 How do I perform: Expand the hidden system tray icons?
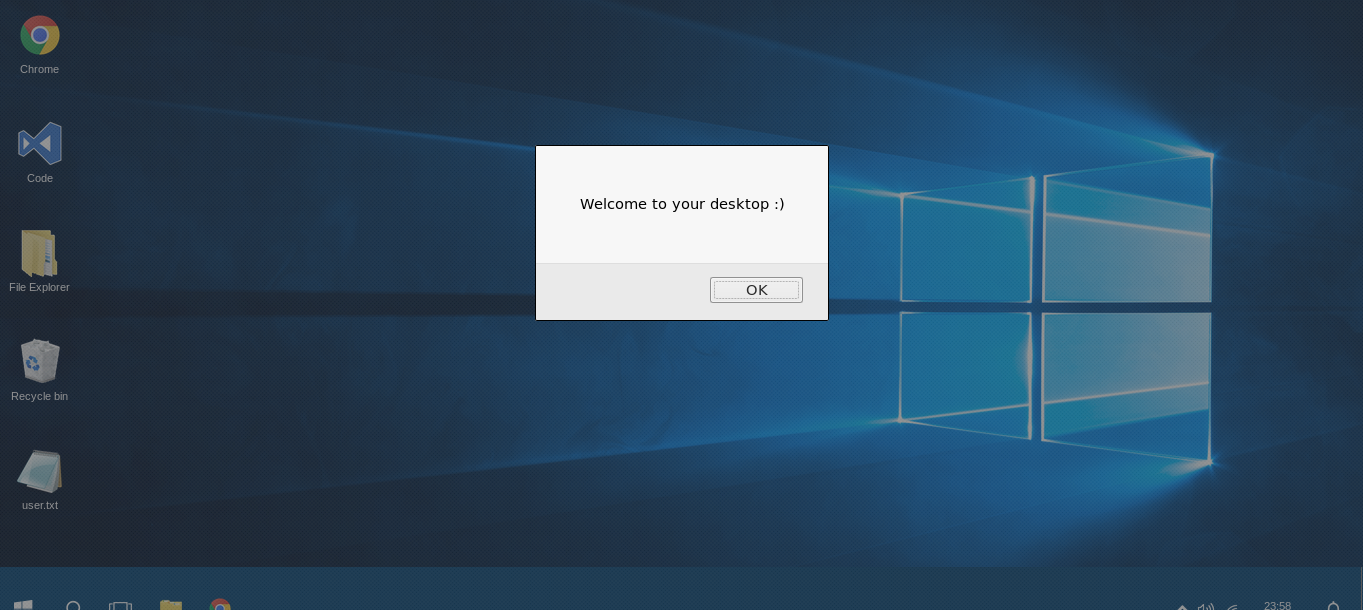tap(1182, 606)
